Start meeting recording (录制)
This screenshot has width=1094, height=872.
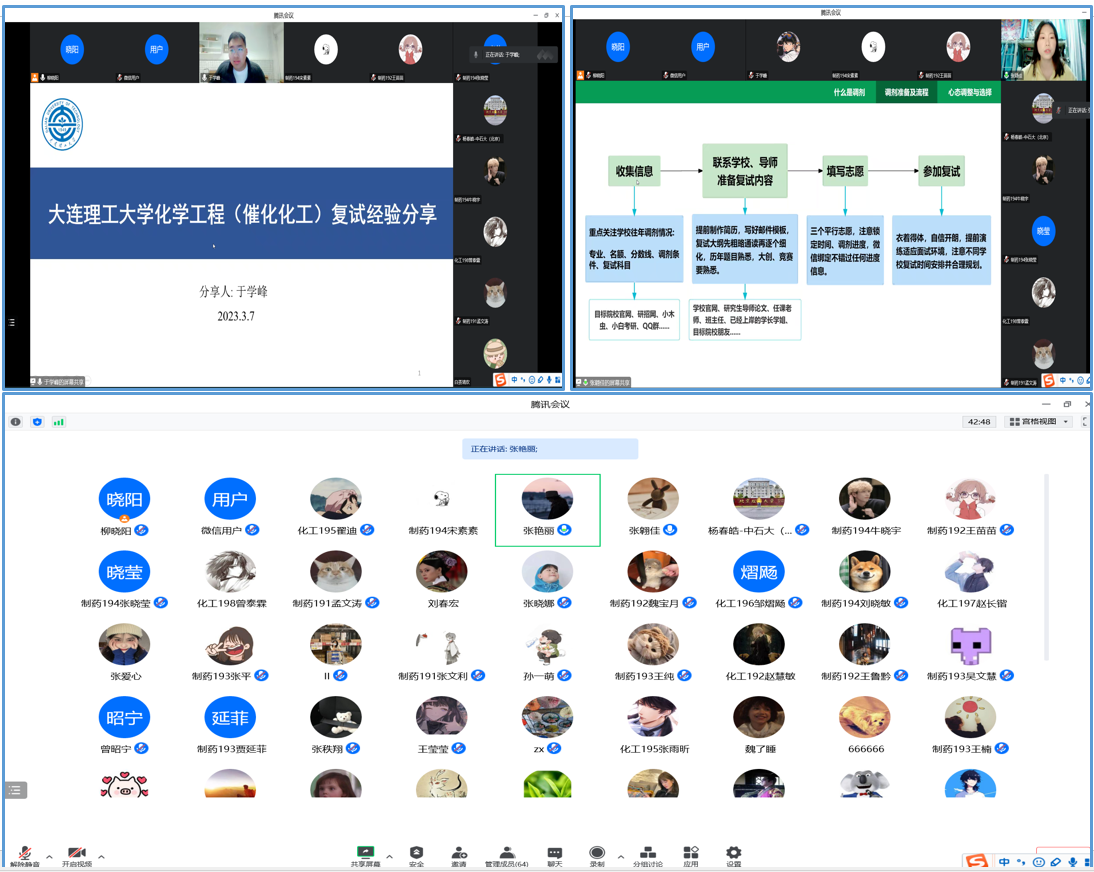pyautogui.click(x=597, y=855)
